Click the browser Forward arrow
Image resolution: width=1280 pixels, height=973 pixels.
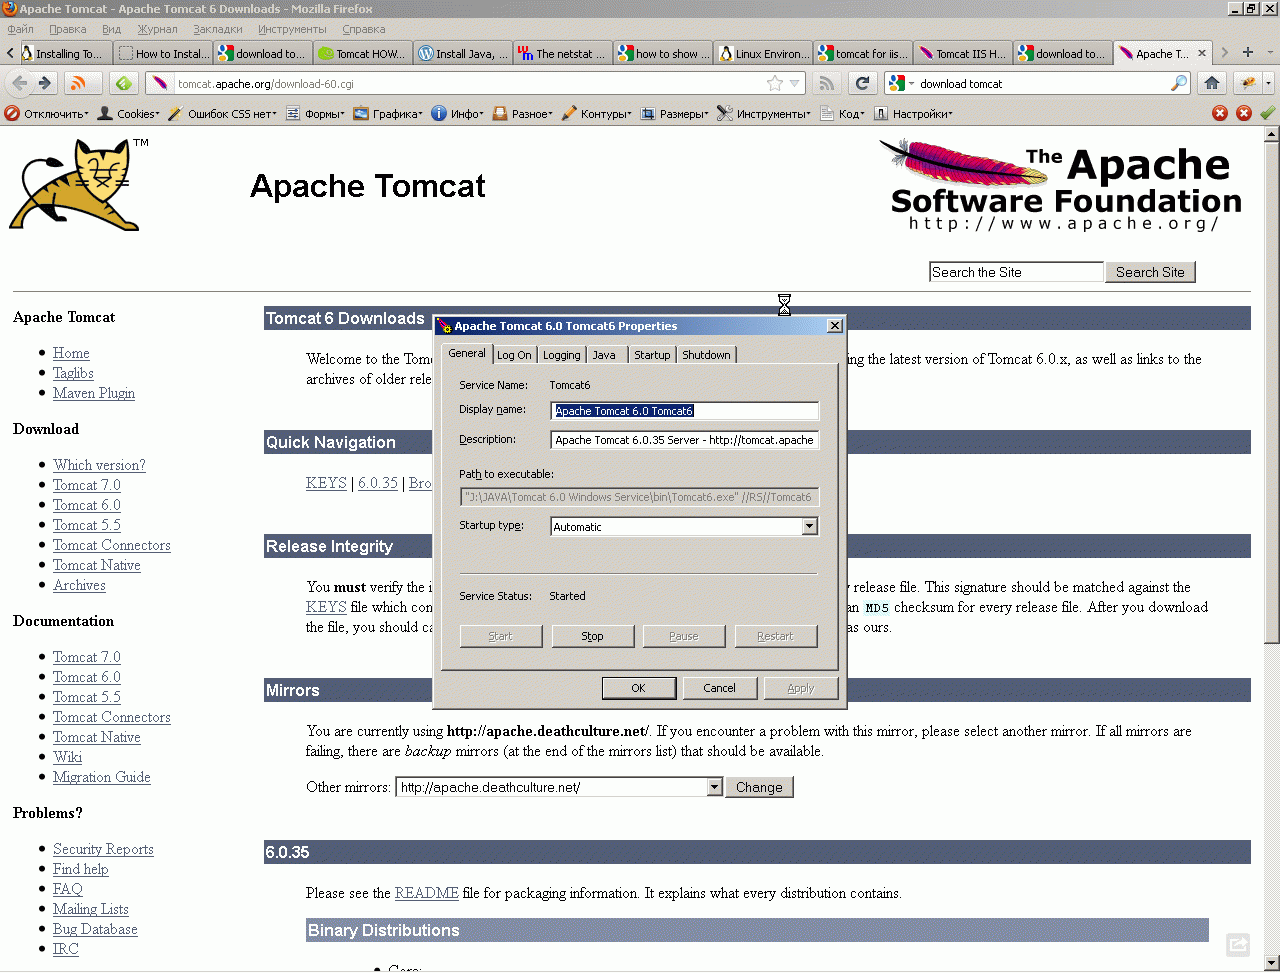tap(44, 83)
